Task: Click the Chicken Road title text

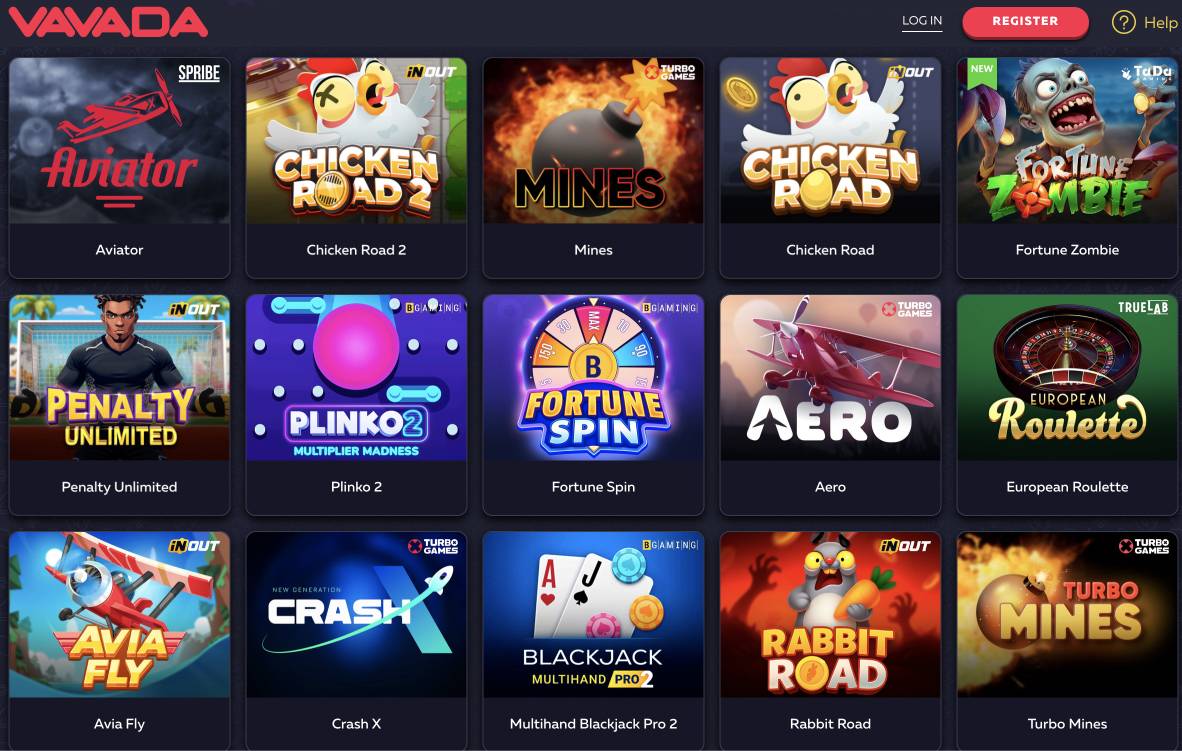Action: (x=830, y=250)
